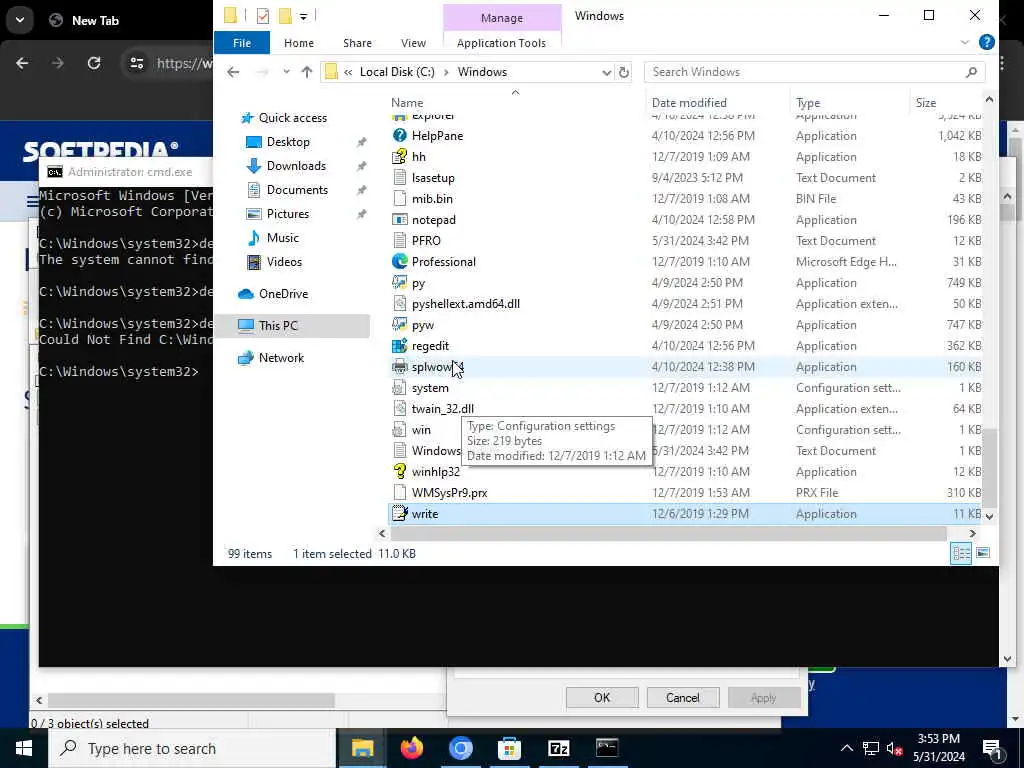The height and width of the screenshot is (768, 1024).
Task: Open the Chrome tab search dropdown
Action: [20, 20]
